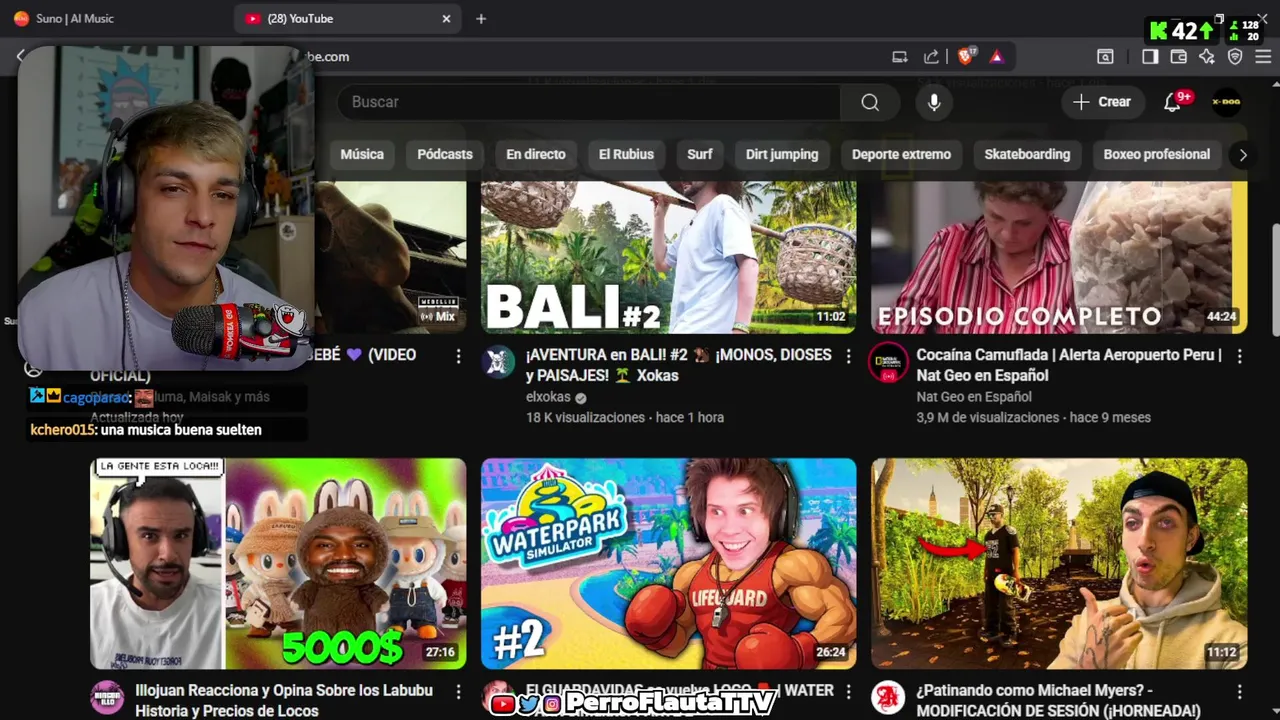This screenshot has width=1280, height=720.
Task: Select the Boxeo profesional chip
Action: [1157, 154]
